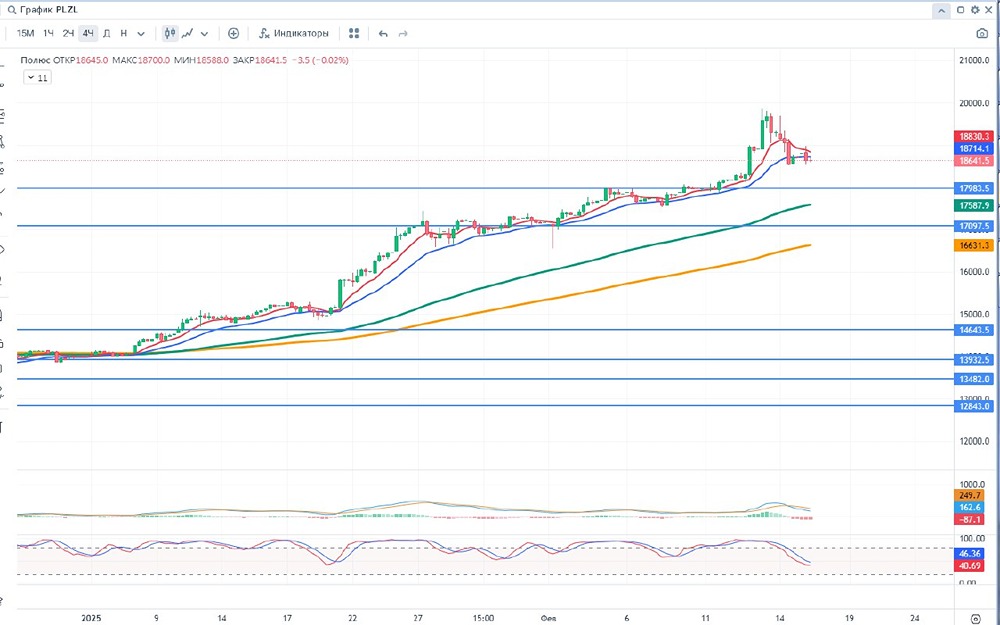
Task: Click the 15:00 label on time axis
Action: click(x=483, y=618)
